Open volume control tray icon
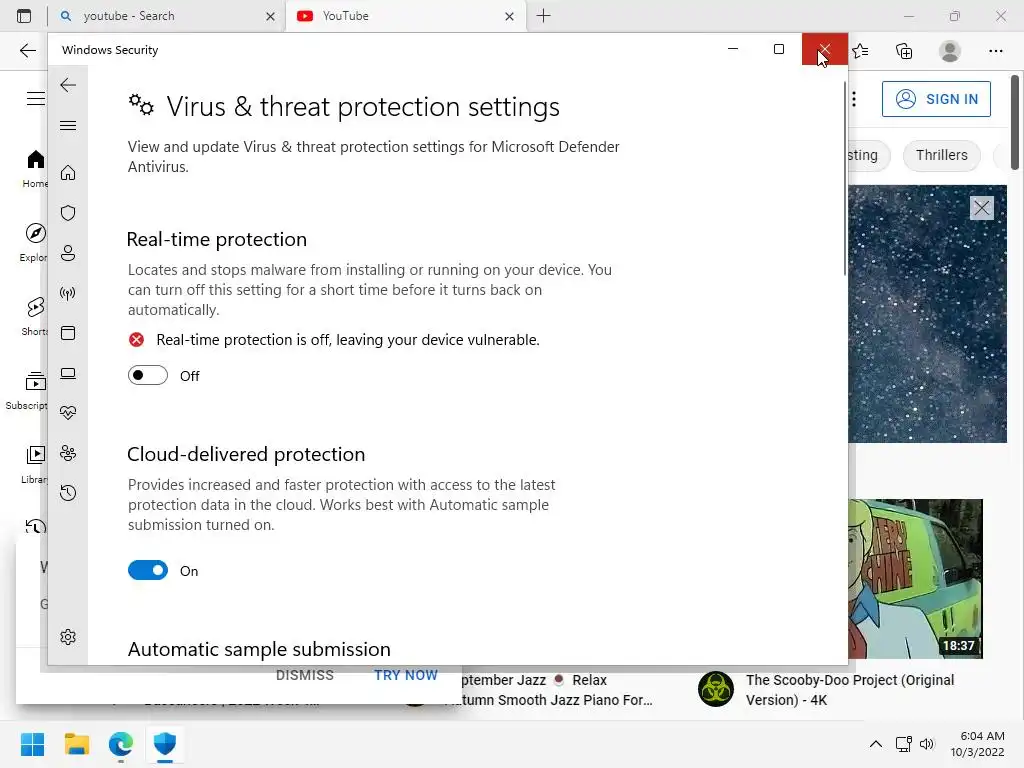Viewport: 1024px width, 768px height. 927,744
